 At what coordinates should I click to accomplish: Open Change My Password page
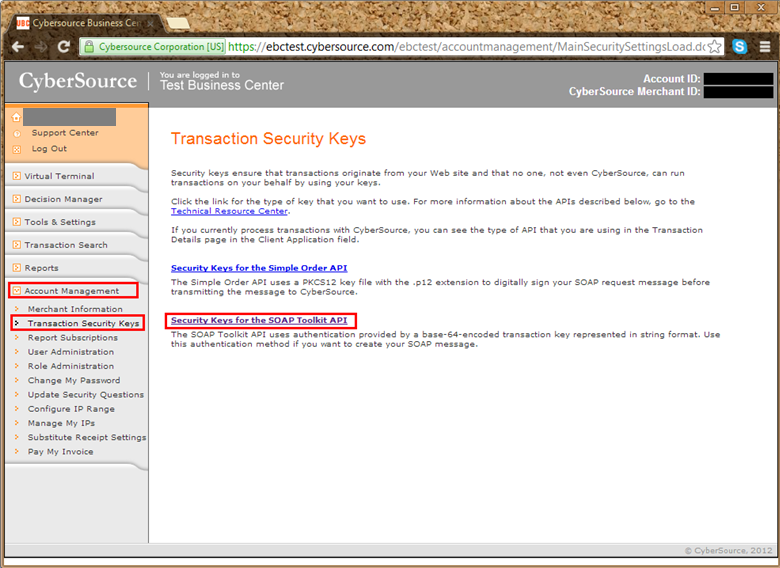74,380
